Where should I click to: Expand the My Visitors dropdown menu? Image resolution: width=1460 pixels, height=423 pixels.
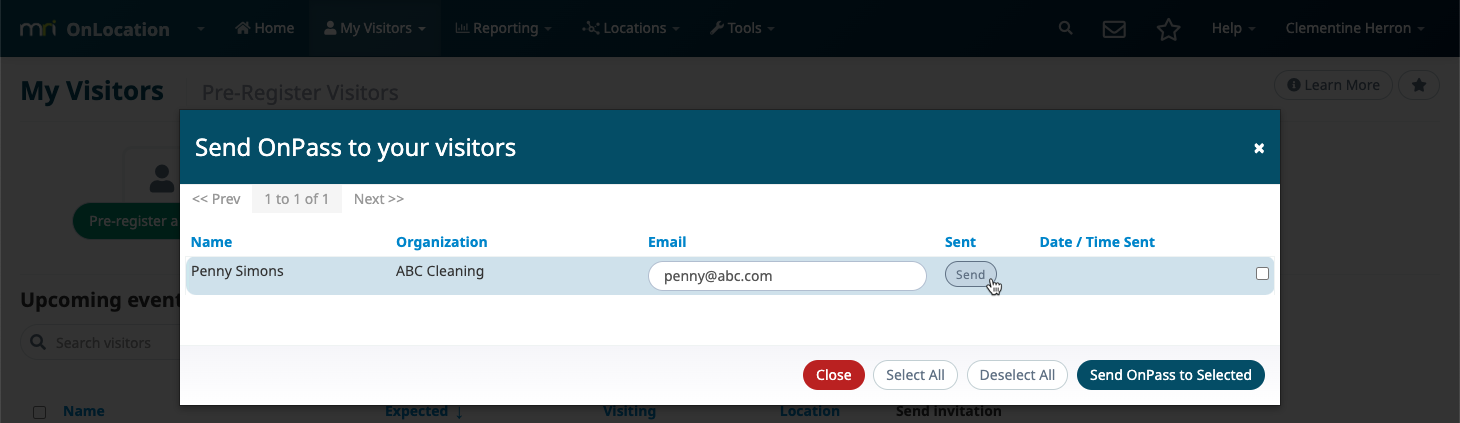pos(374,28)
